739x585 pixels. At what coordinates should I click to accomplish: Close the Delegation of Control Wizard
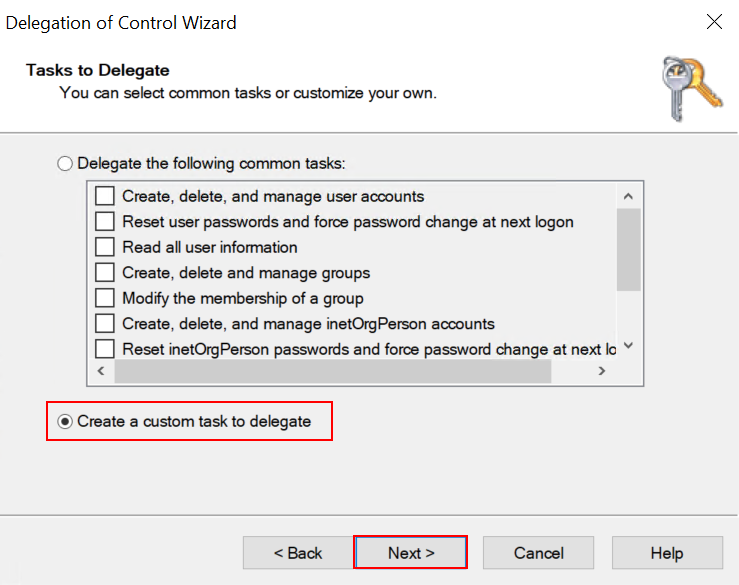click(x=714, y=22)
